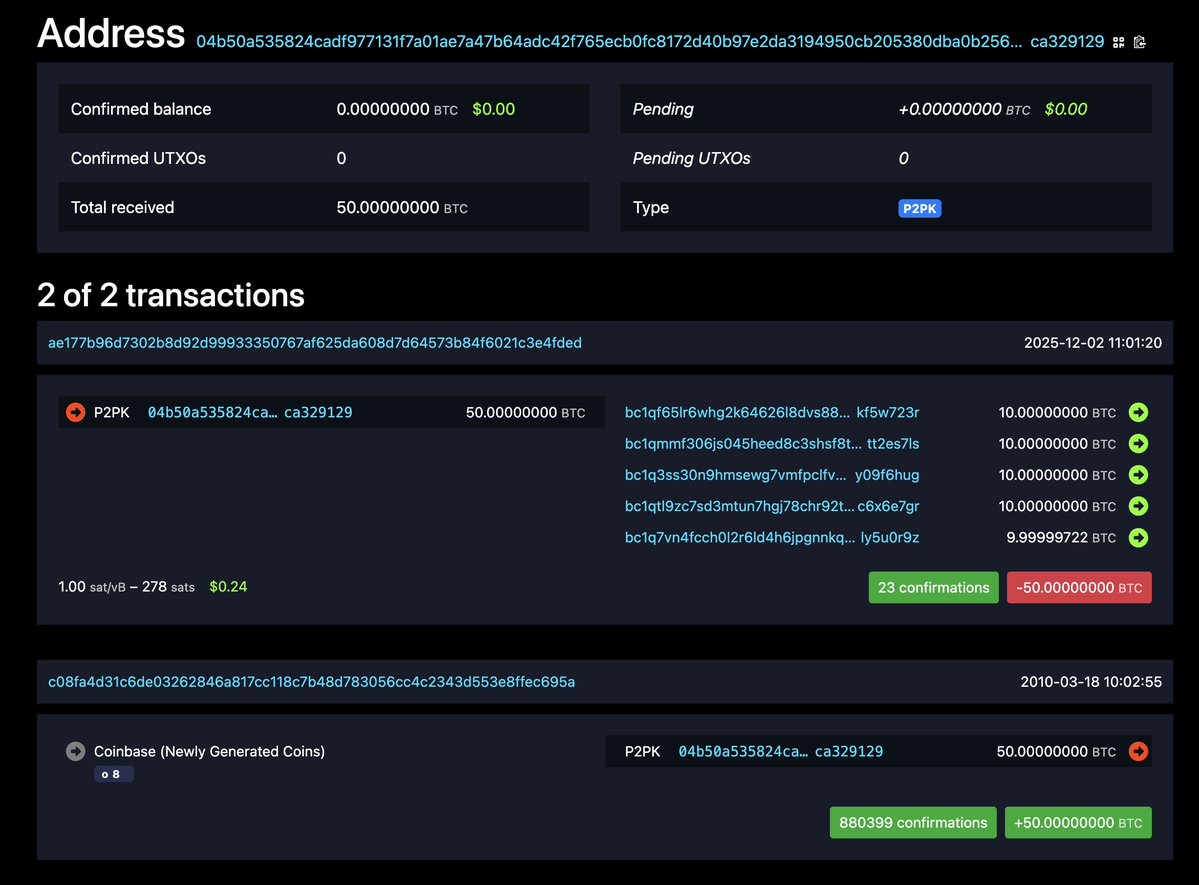1199x885 pixels.
Task: Click green spend arrow beside tt2es7ls output
Action: coord(1138,443)
